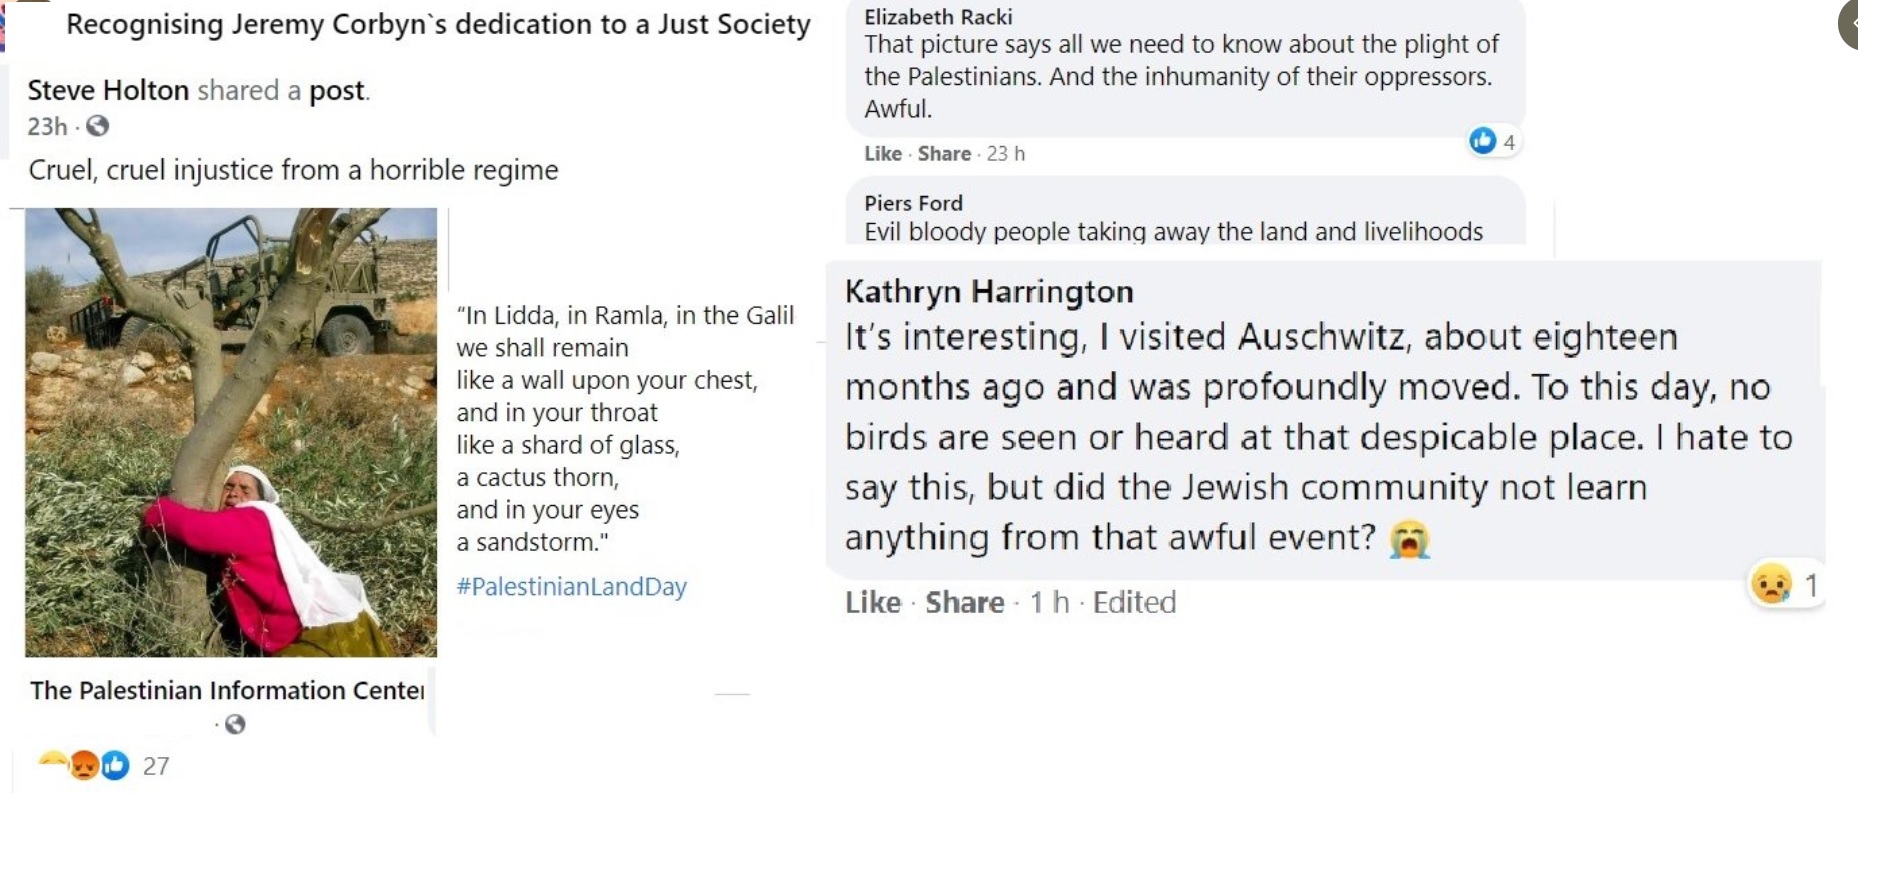This screenshot has height=886, width=1903.
Task: Click the globe privacy icon beside 23h
Action: click(x=97, y=126)
